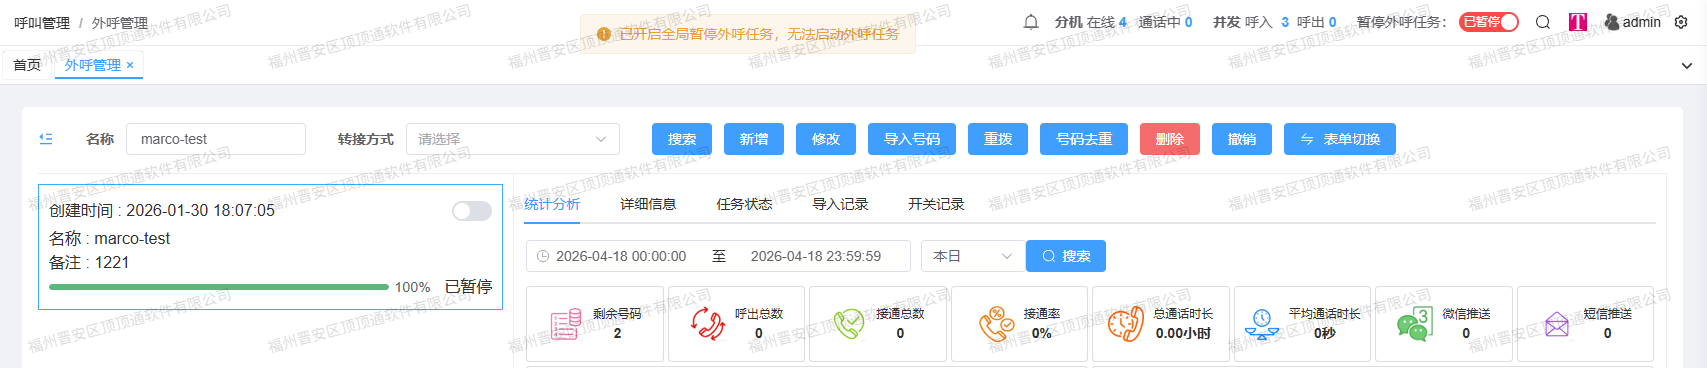Click the 接通率 percent icon
1707x368 pixels.
[x=996, y=324]
